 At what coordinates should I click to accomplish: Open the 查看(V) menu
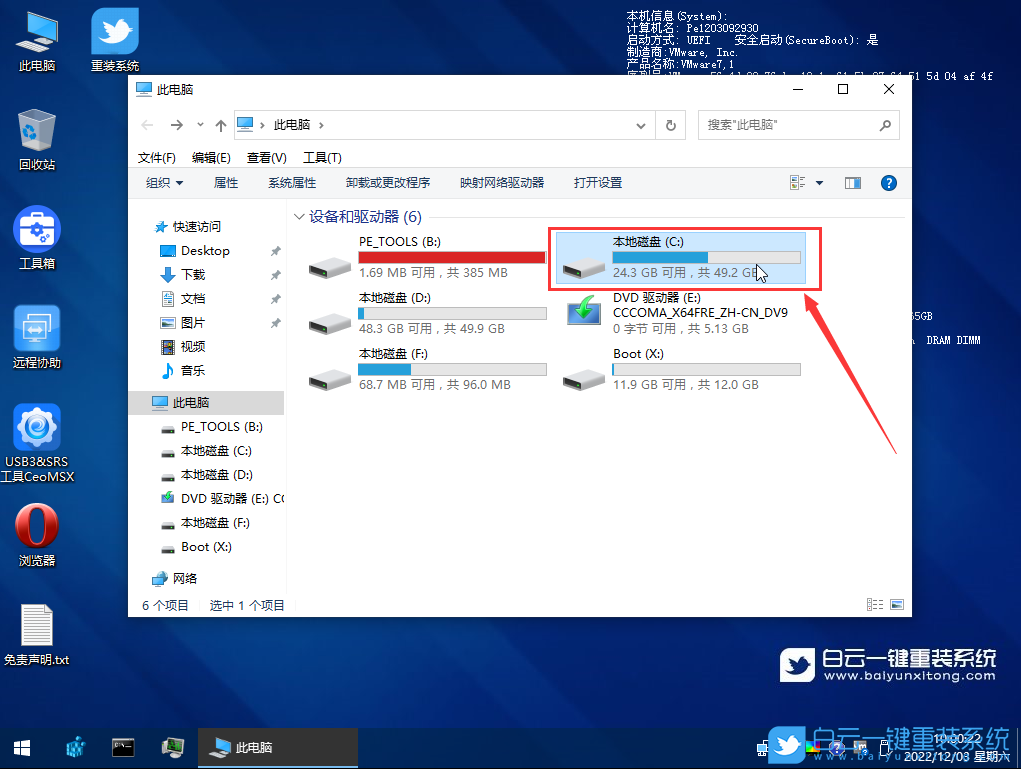point(264,157)
